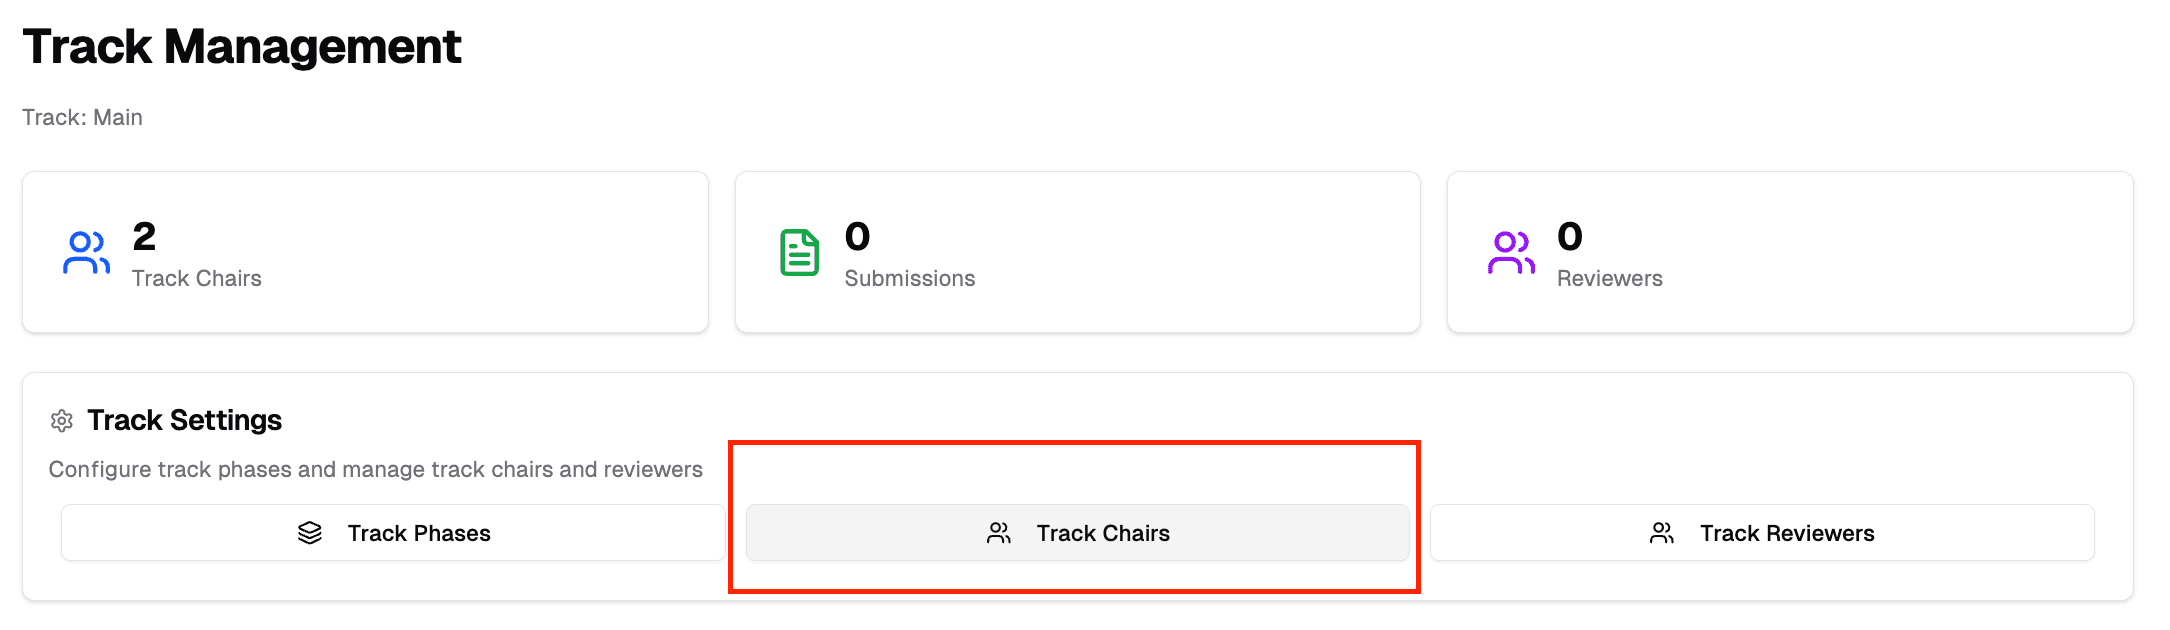This screenshot has width=2170, height=630.
Task: Select the Track: Main label
Action: click(83, 117)
